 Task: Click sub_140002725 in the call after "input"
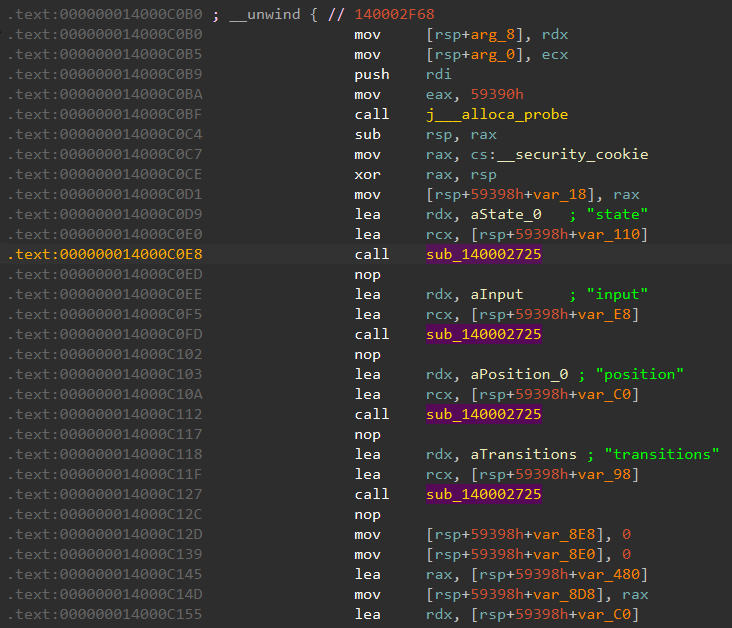484,334
